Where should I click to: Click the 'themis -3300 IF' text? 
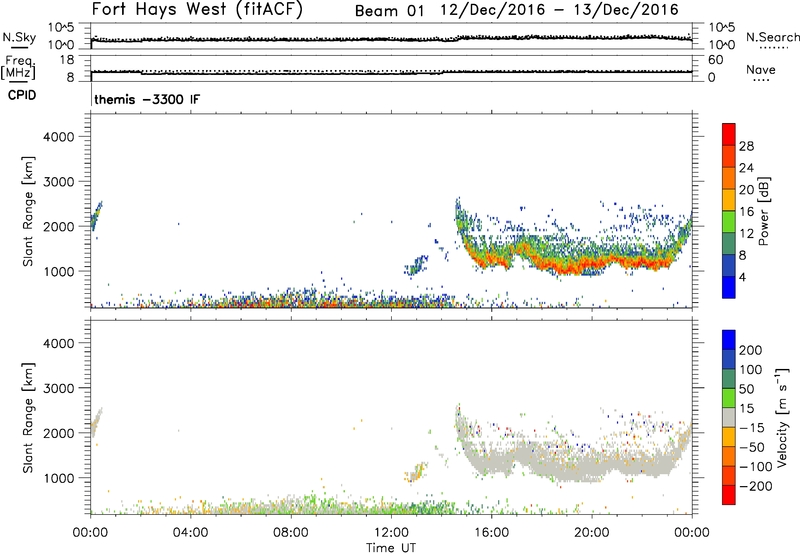[147, 99]
